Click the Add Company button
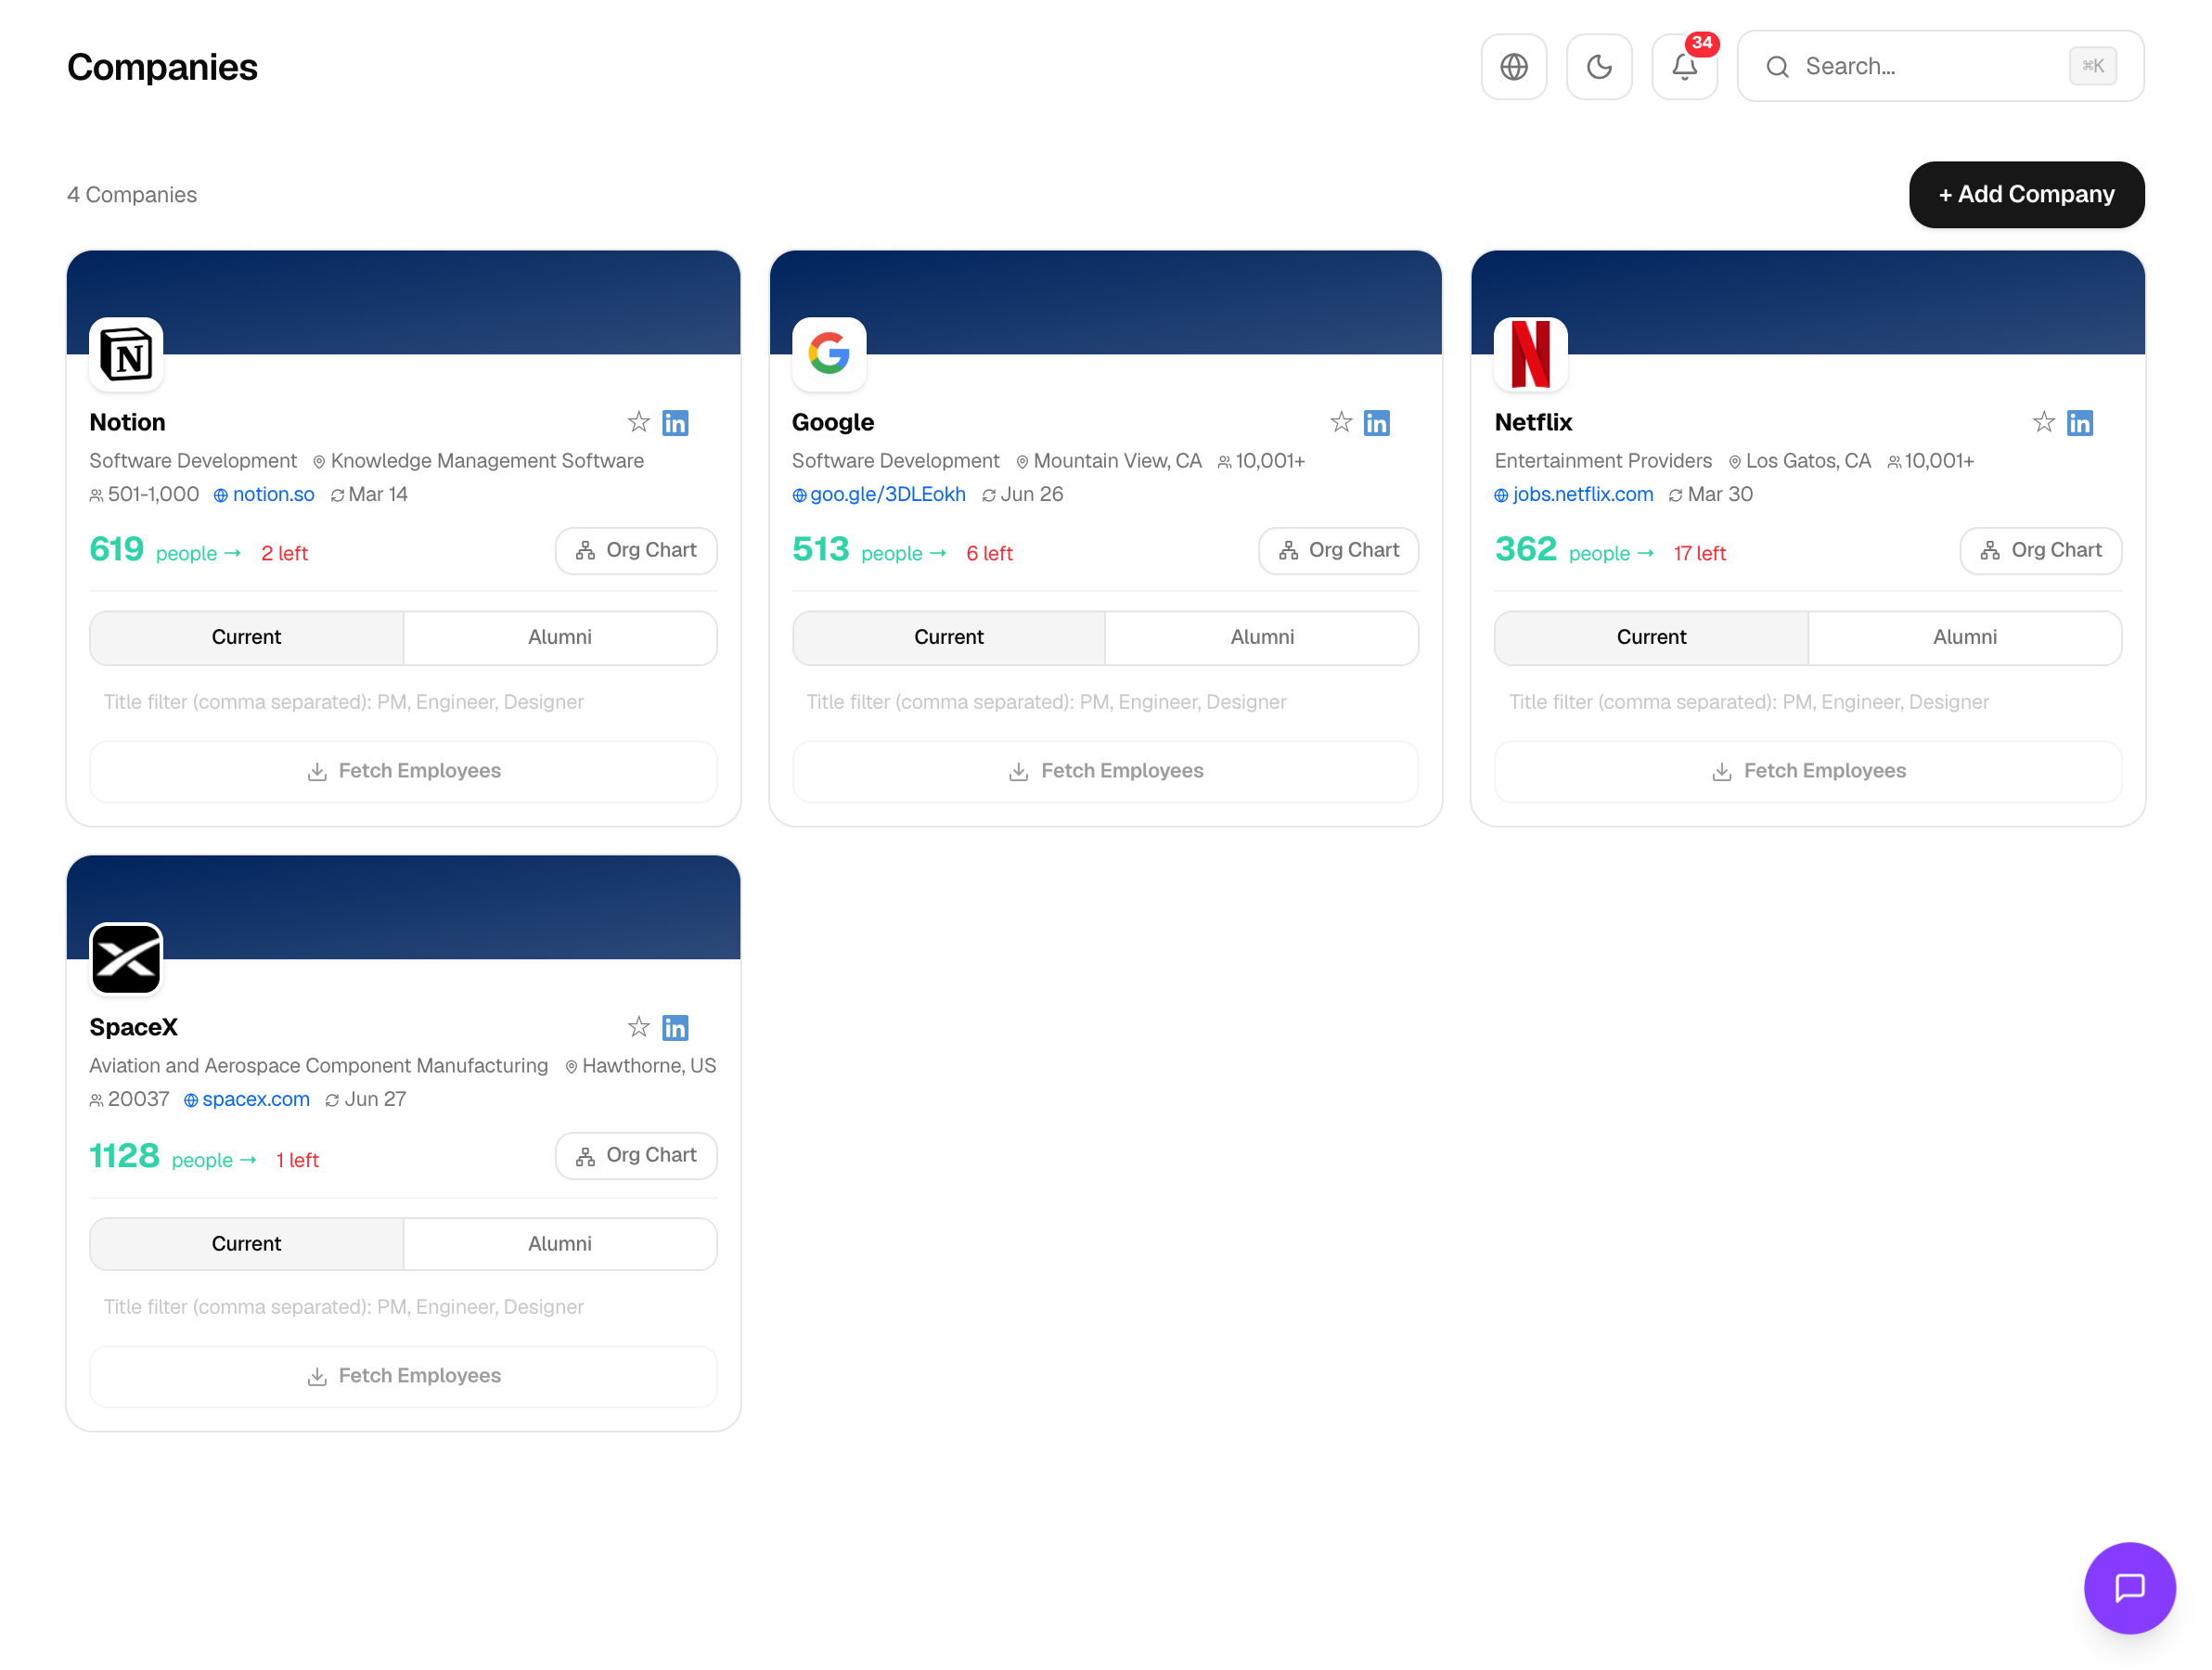Viewport: 2212px width, 1670px height. click(2026, 194)
